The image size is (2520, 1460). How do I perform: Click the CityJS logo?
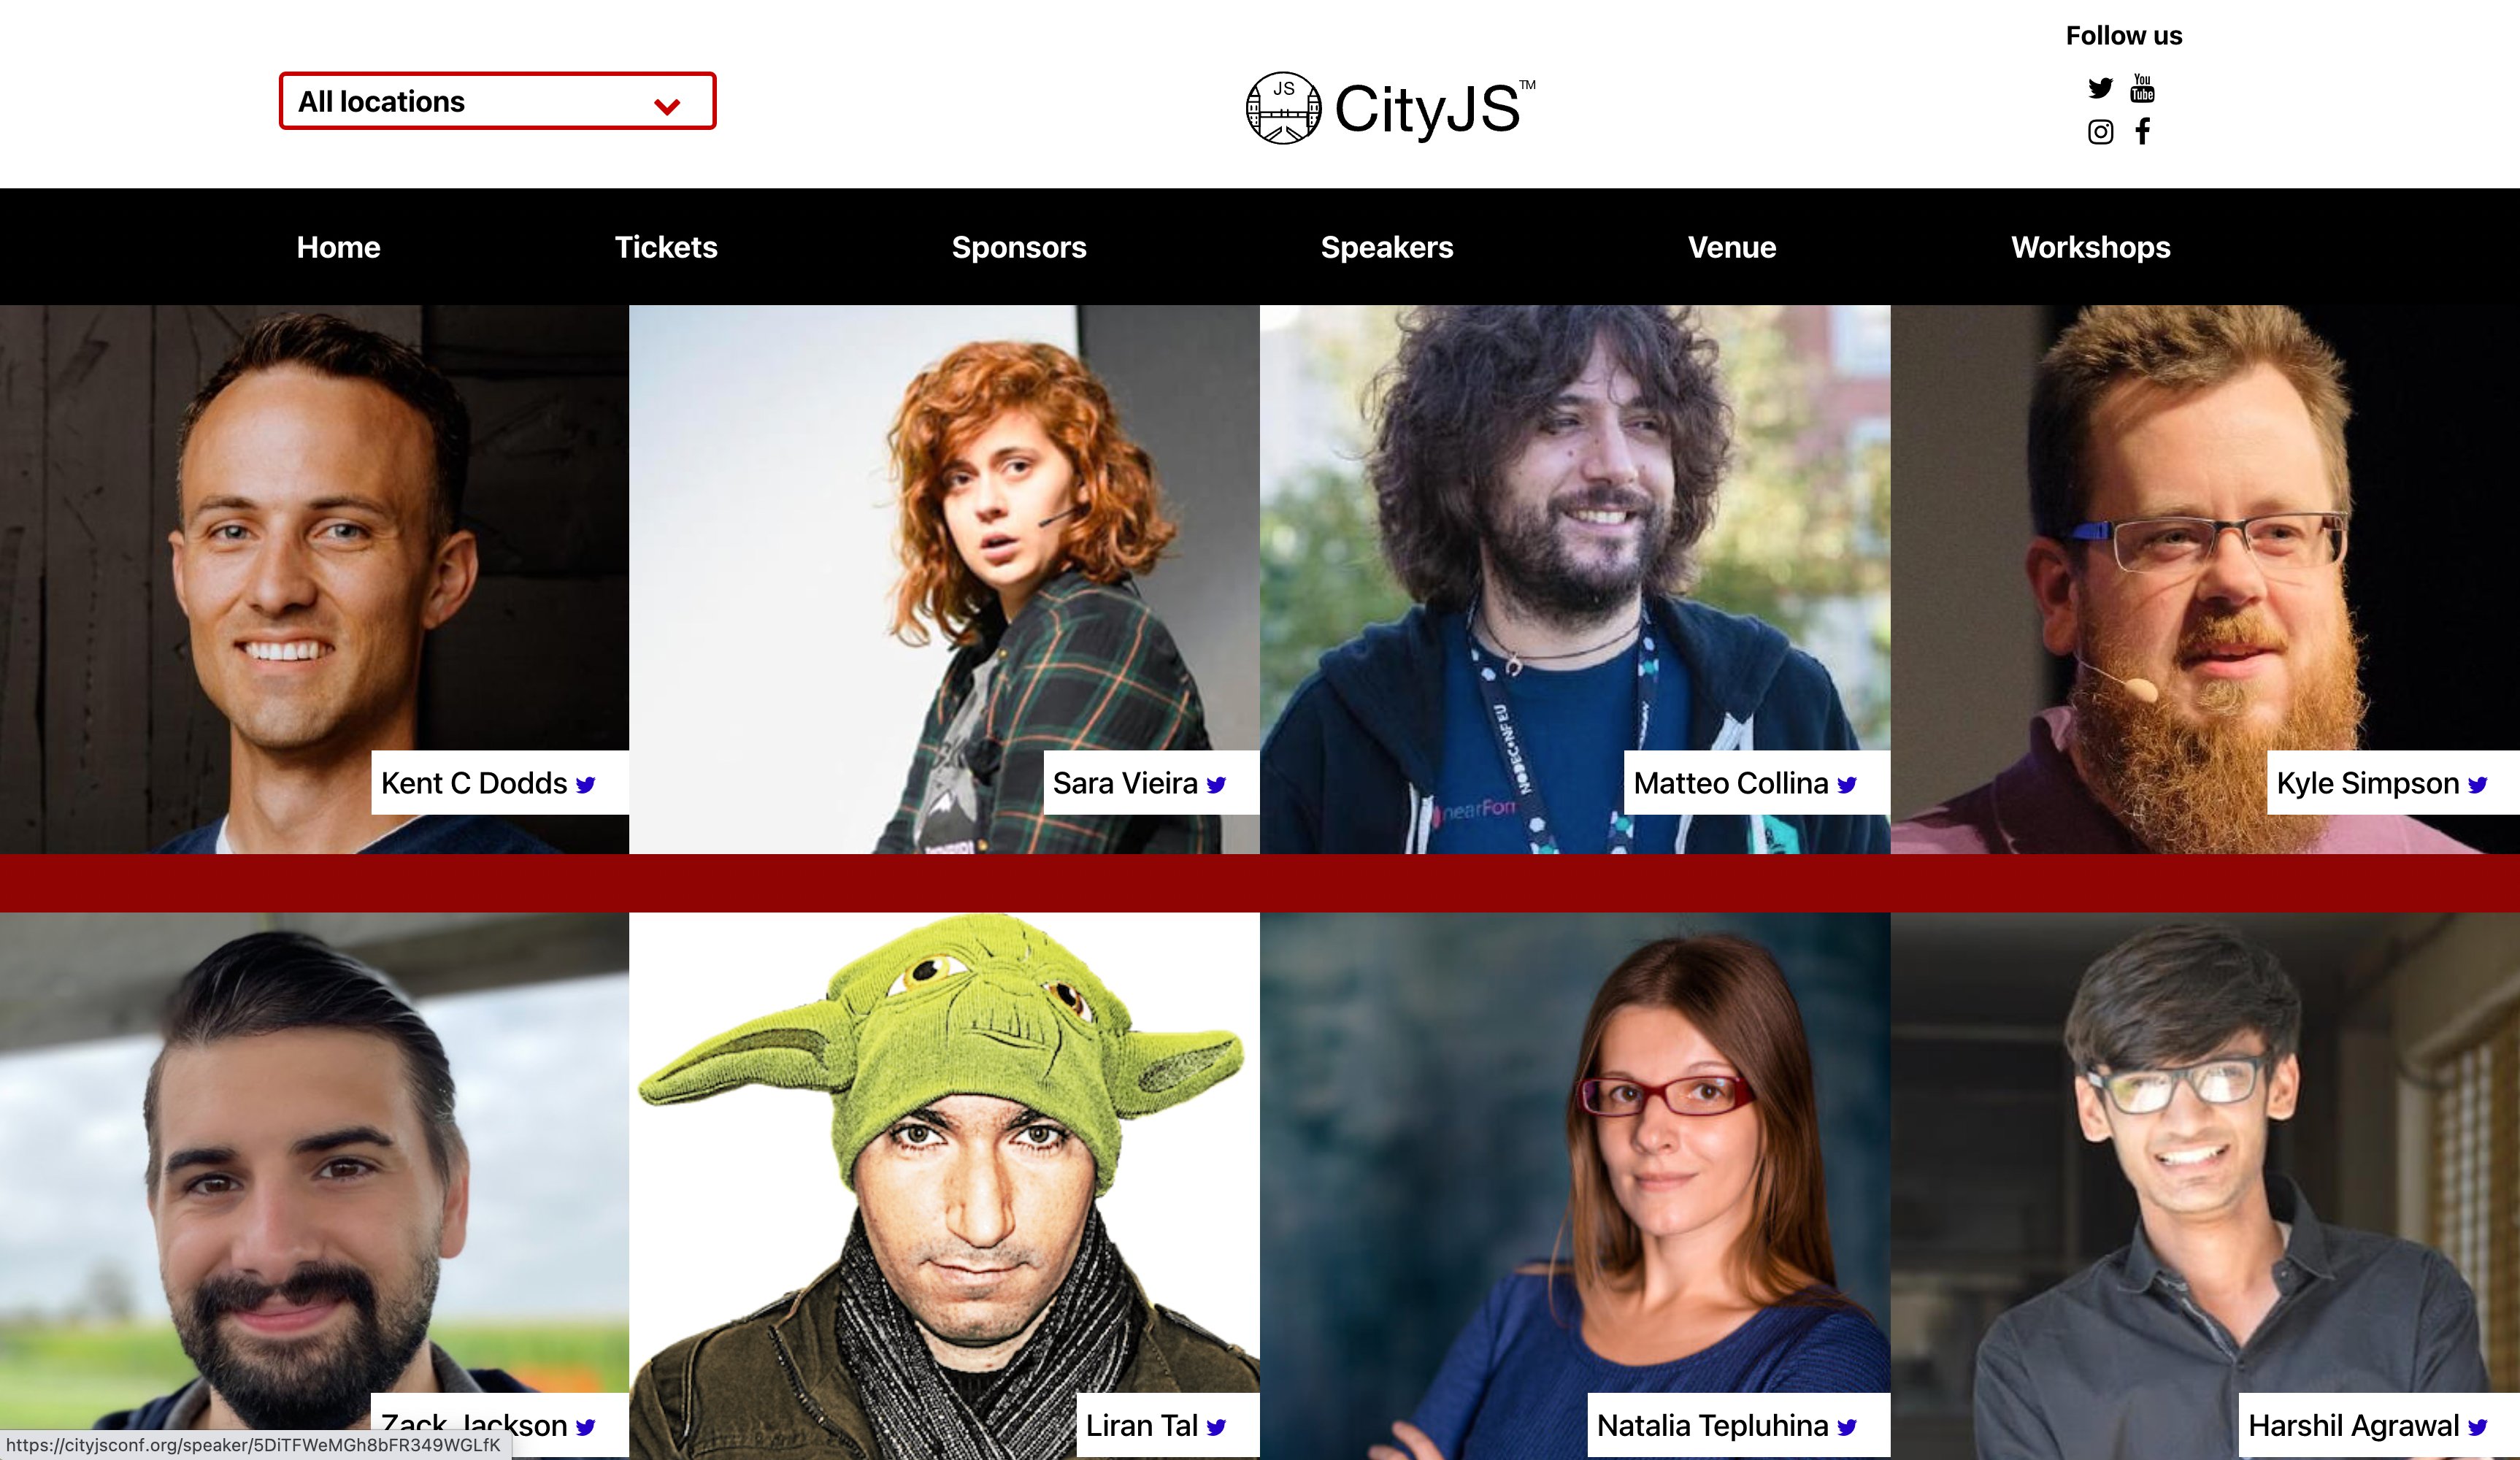(x=1390, y=108)
